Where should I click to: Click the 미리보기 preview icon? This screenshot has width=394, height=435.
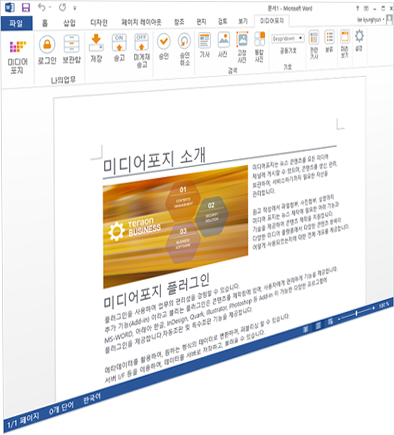345,36
